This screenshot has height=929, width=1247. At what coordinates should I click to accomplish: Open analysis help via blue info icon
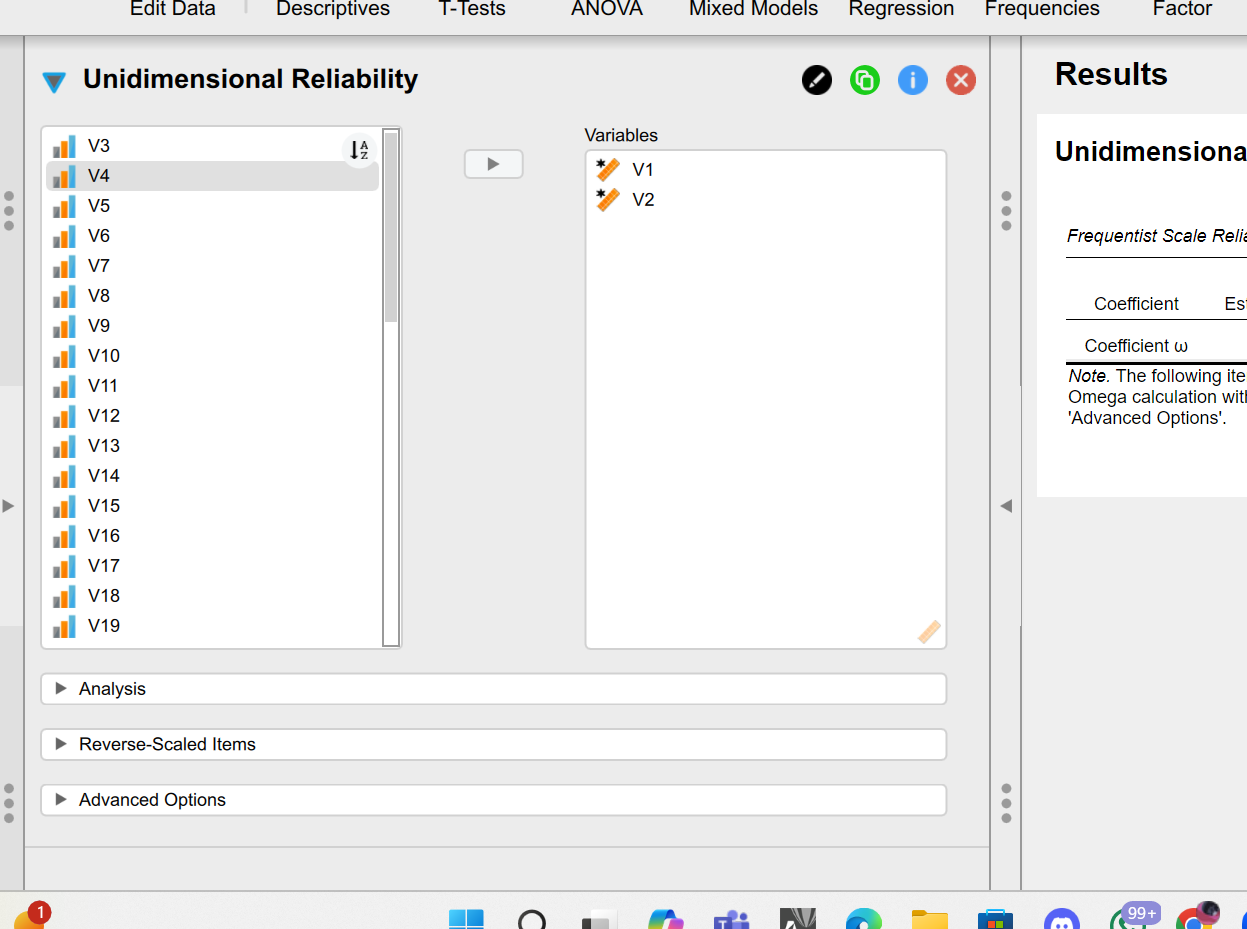(913, 80)
